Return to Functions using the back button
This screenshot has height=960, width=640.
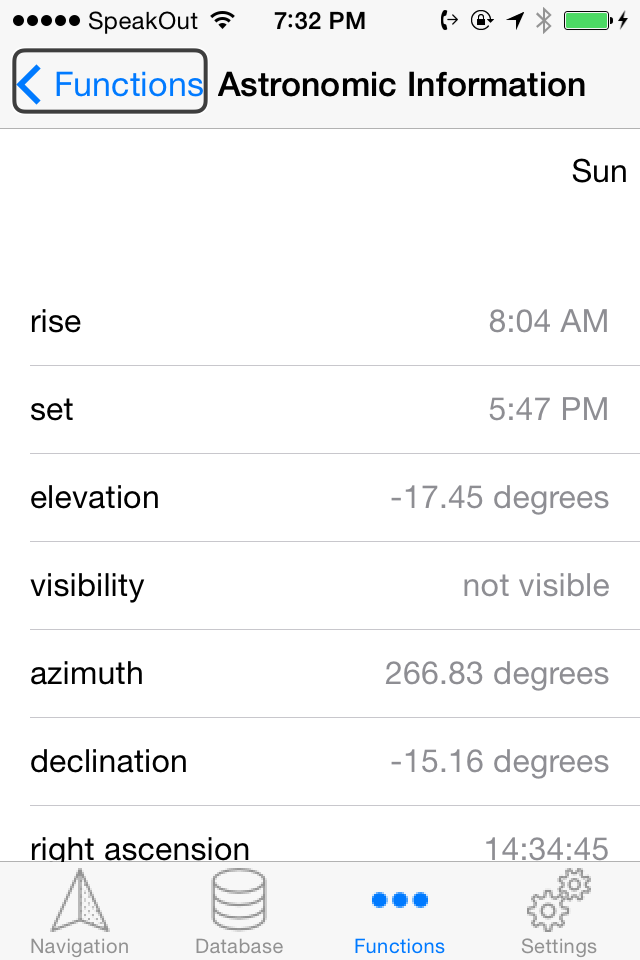point(109,84)
